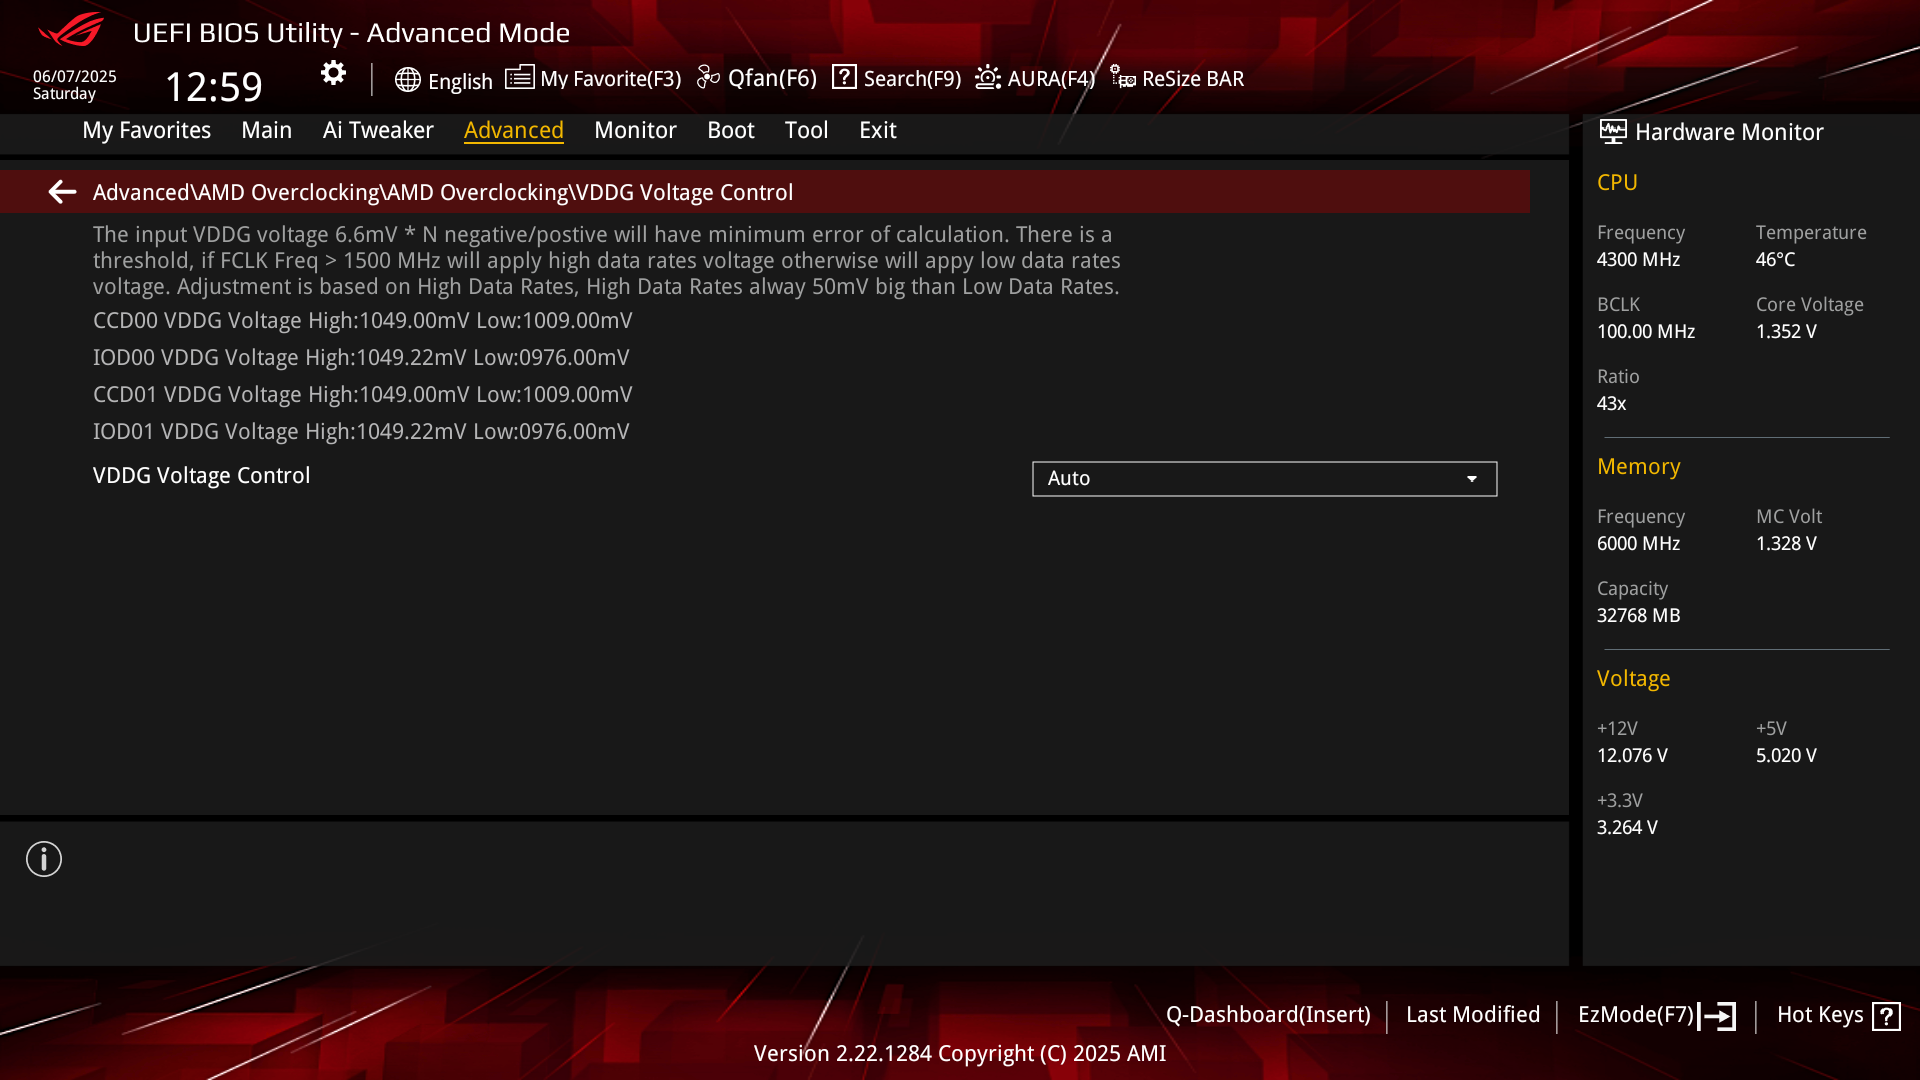
Task: Click memory frequency 6000 MHz
Action: click(1638, 544)
